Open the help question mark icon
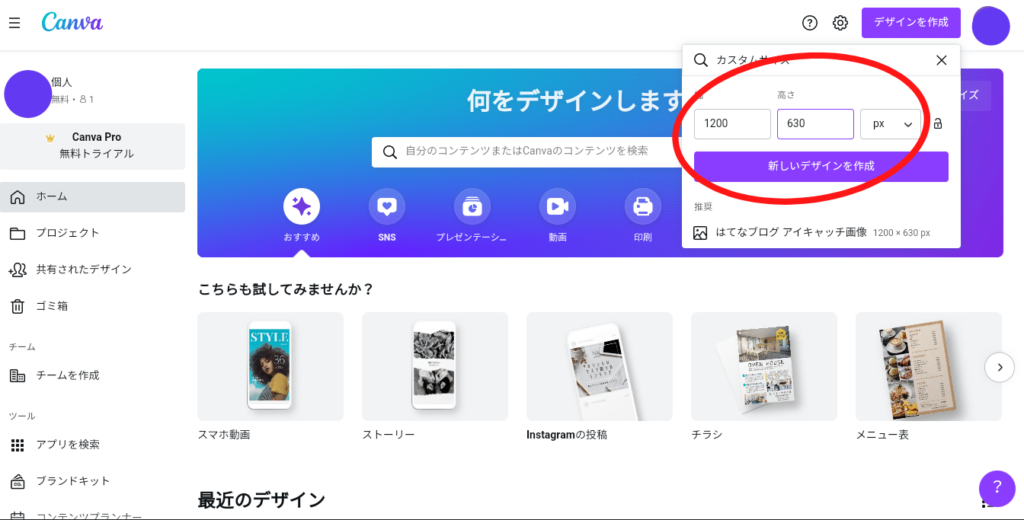The image size is (1024, 520). [x=810, y=23]
